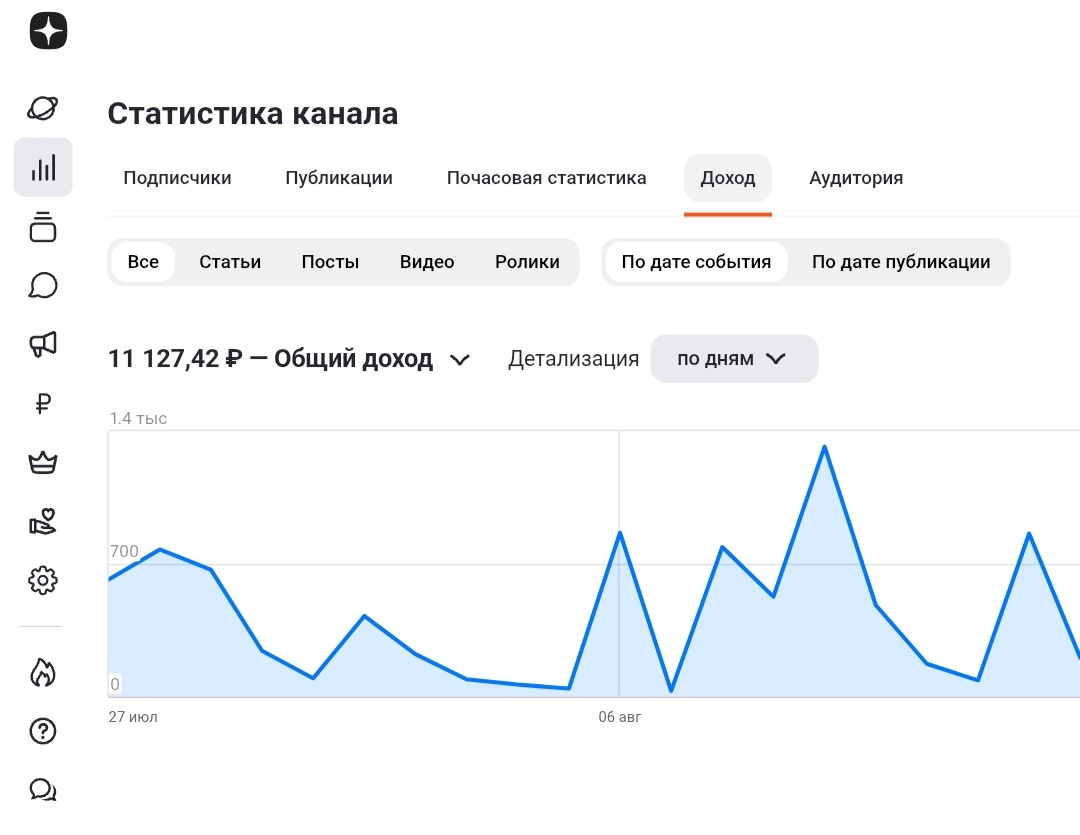Switch to the Подписчики tab

pos(177,178)
